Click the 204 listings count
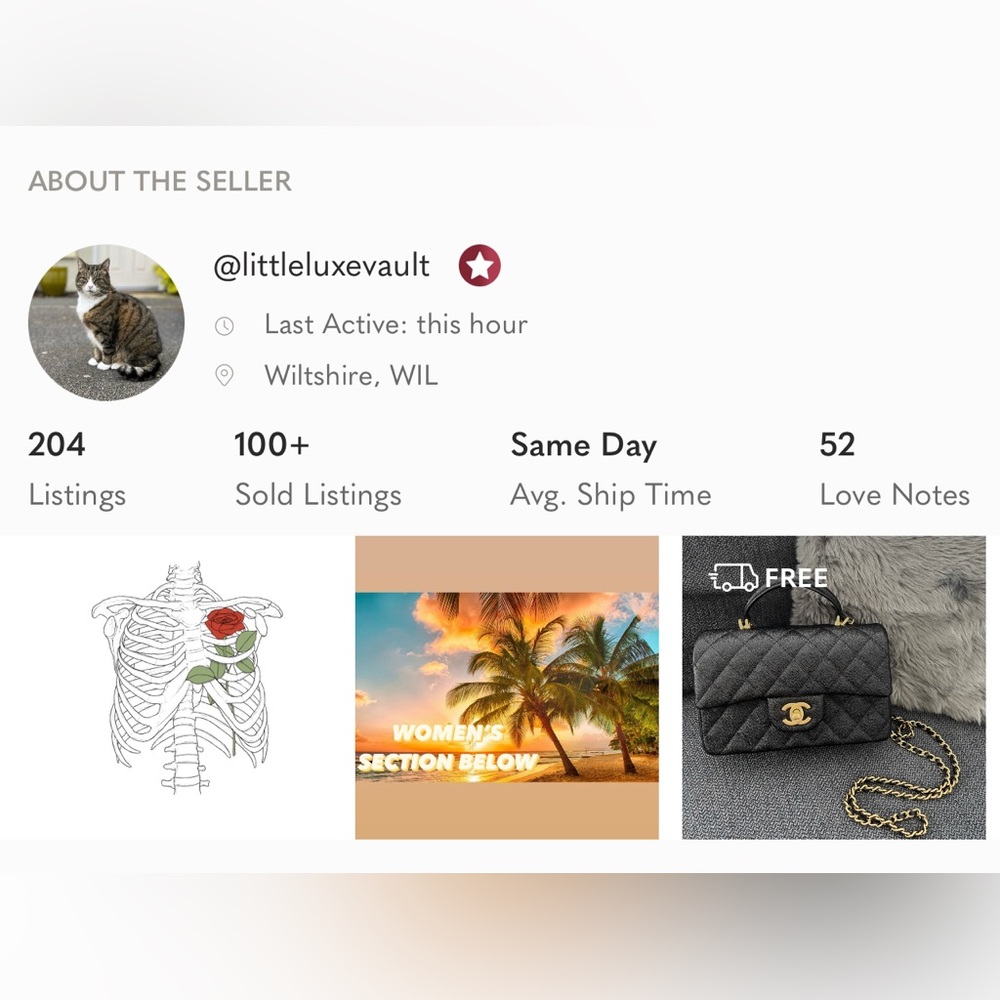The image size is (1000, 1000). [x=57, y=445]
